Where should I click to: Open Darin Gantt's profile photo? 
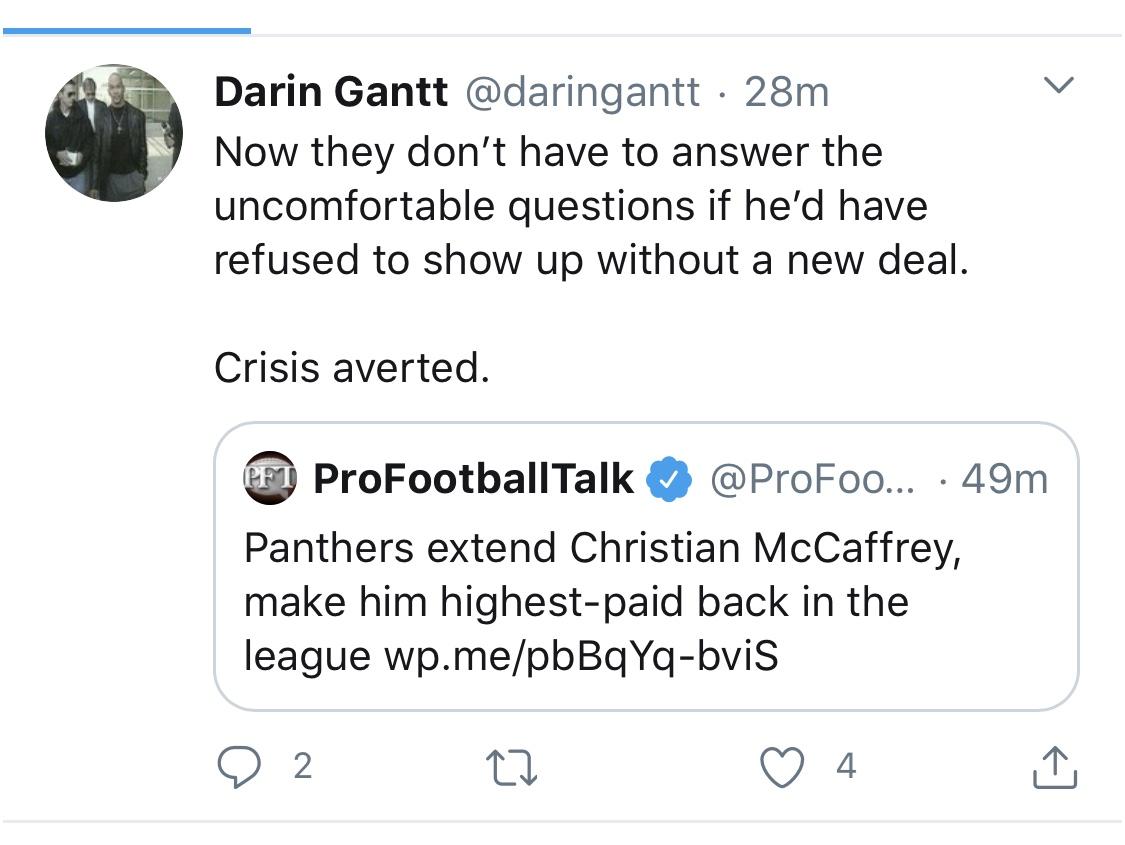114,133
